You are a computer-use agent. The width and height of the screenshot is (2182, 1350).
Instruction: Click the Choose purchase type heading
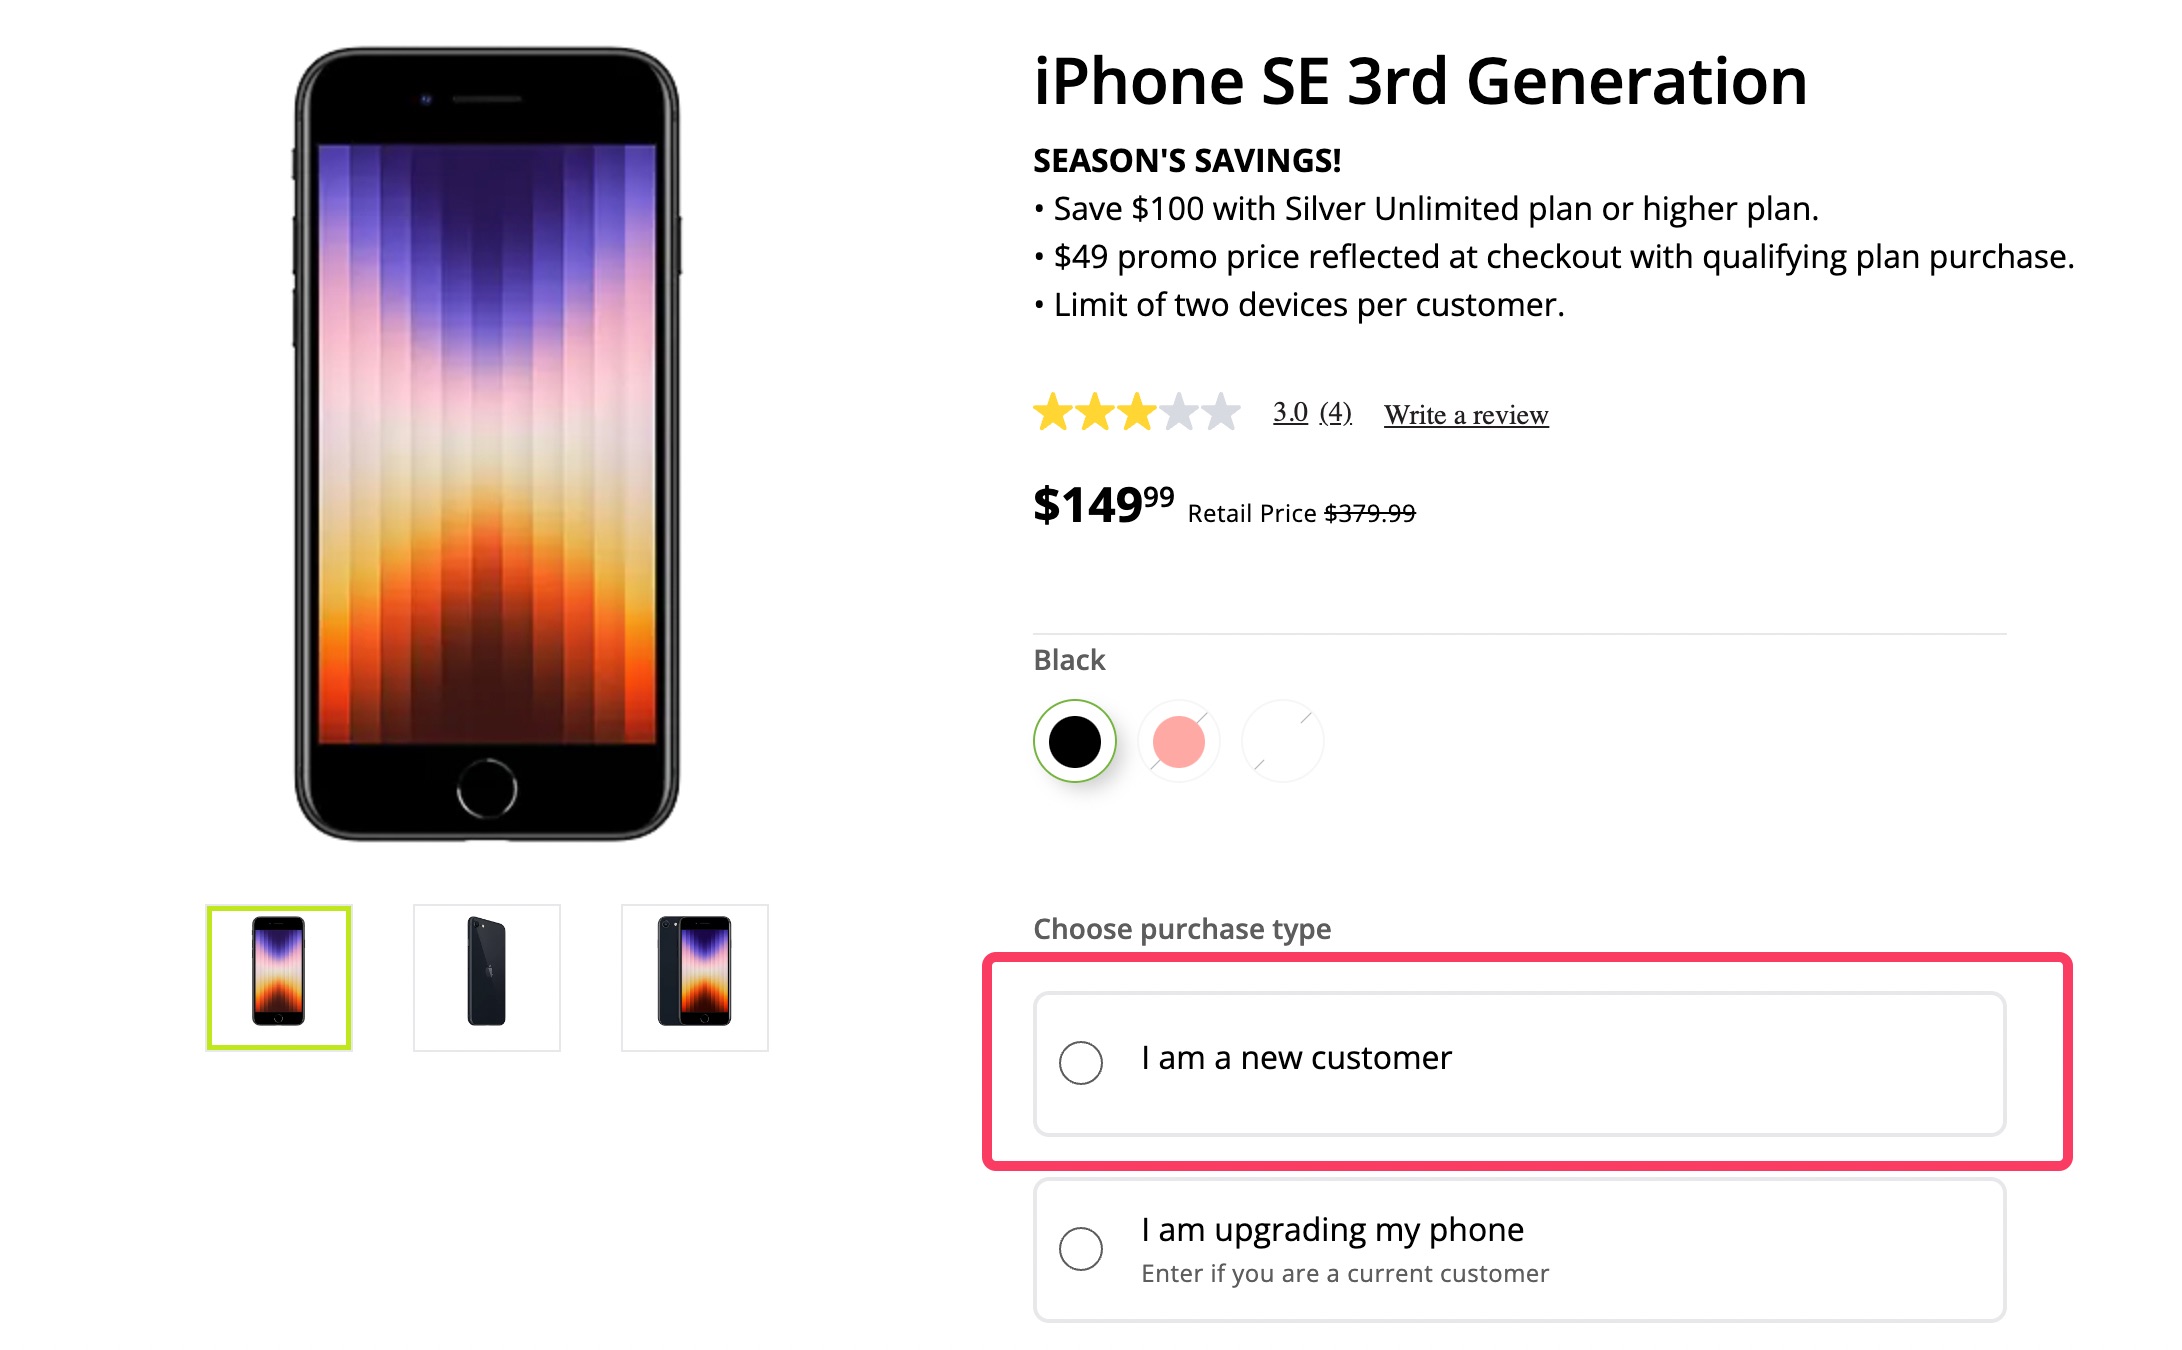1181,929
